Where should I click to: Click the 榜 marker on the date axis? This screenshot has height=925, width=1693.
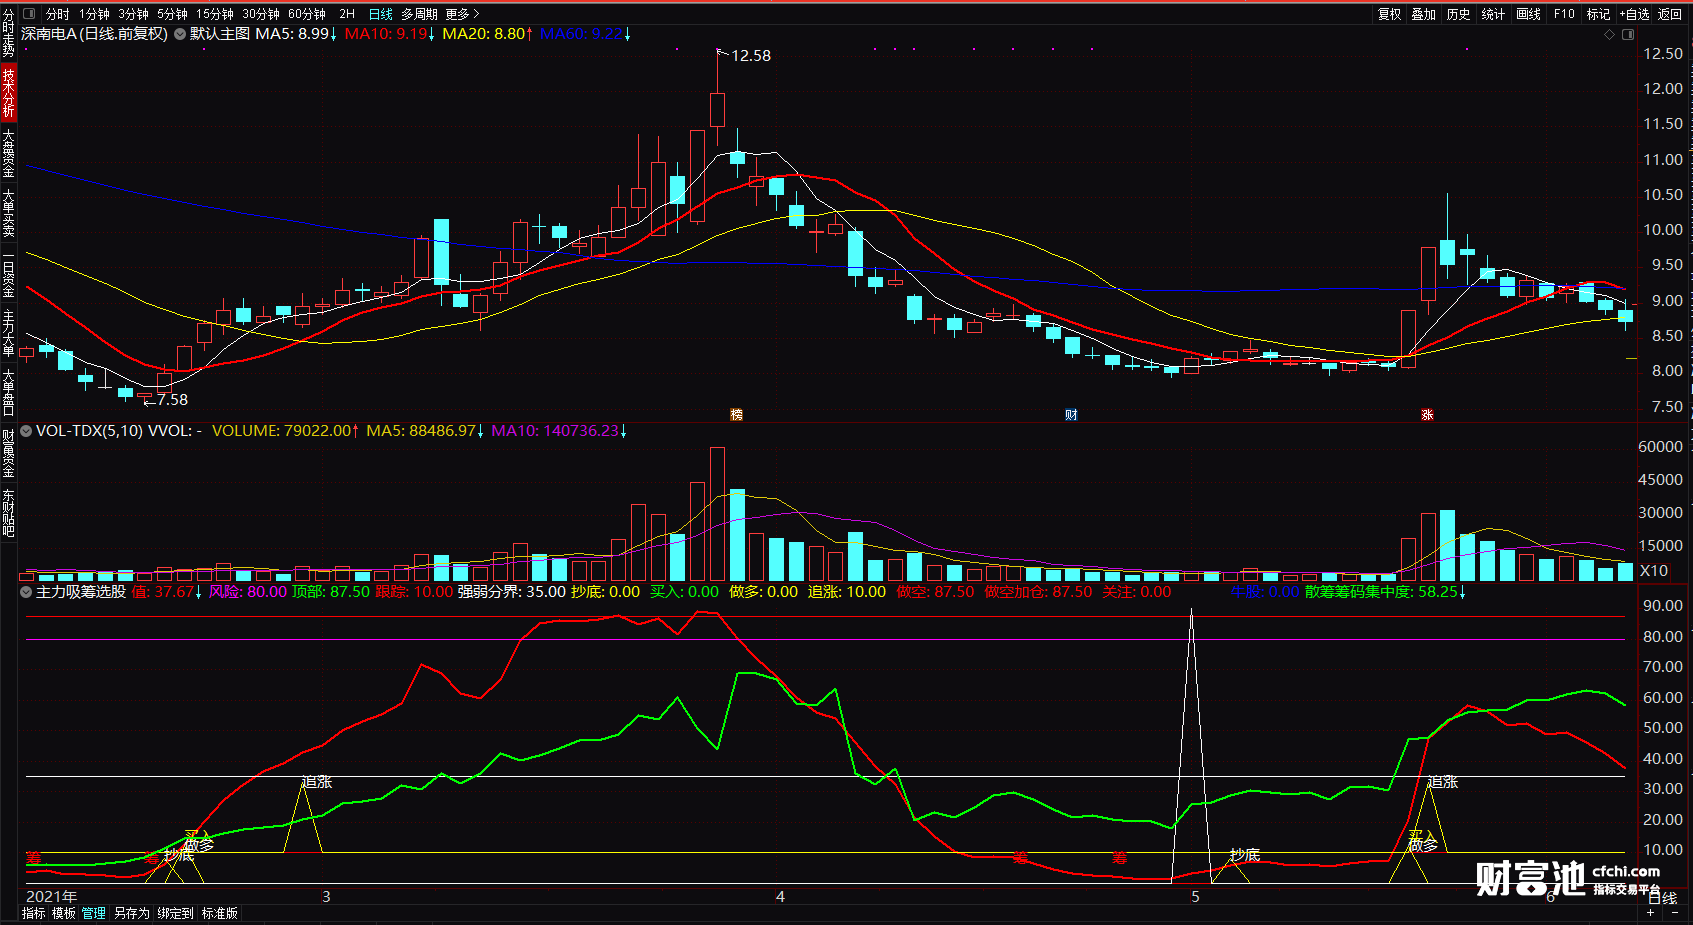737,415
